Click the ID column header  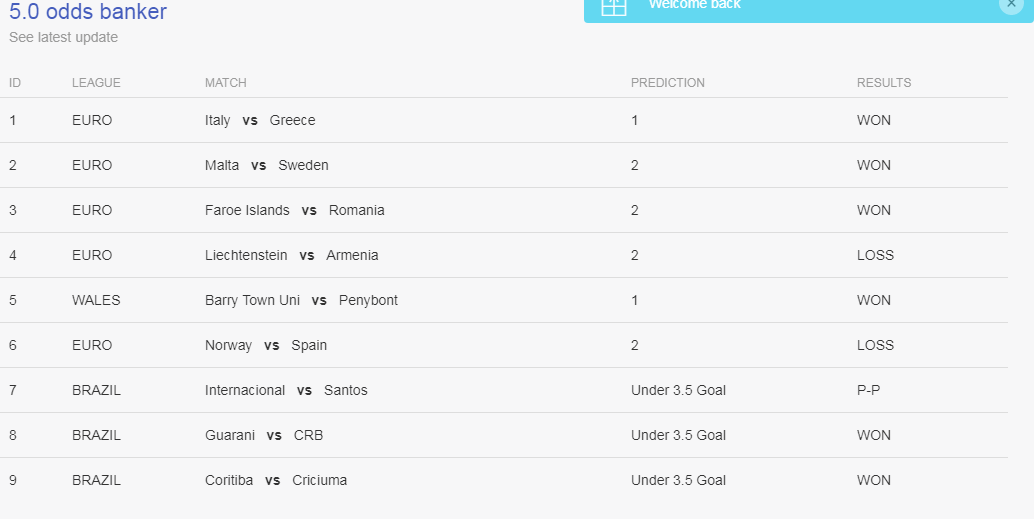(x=15, y=83)
